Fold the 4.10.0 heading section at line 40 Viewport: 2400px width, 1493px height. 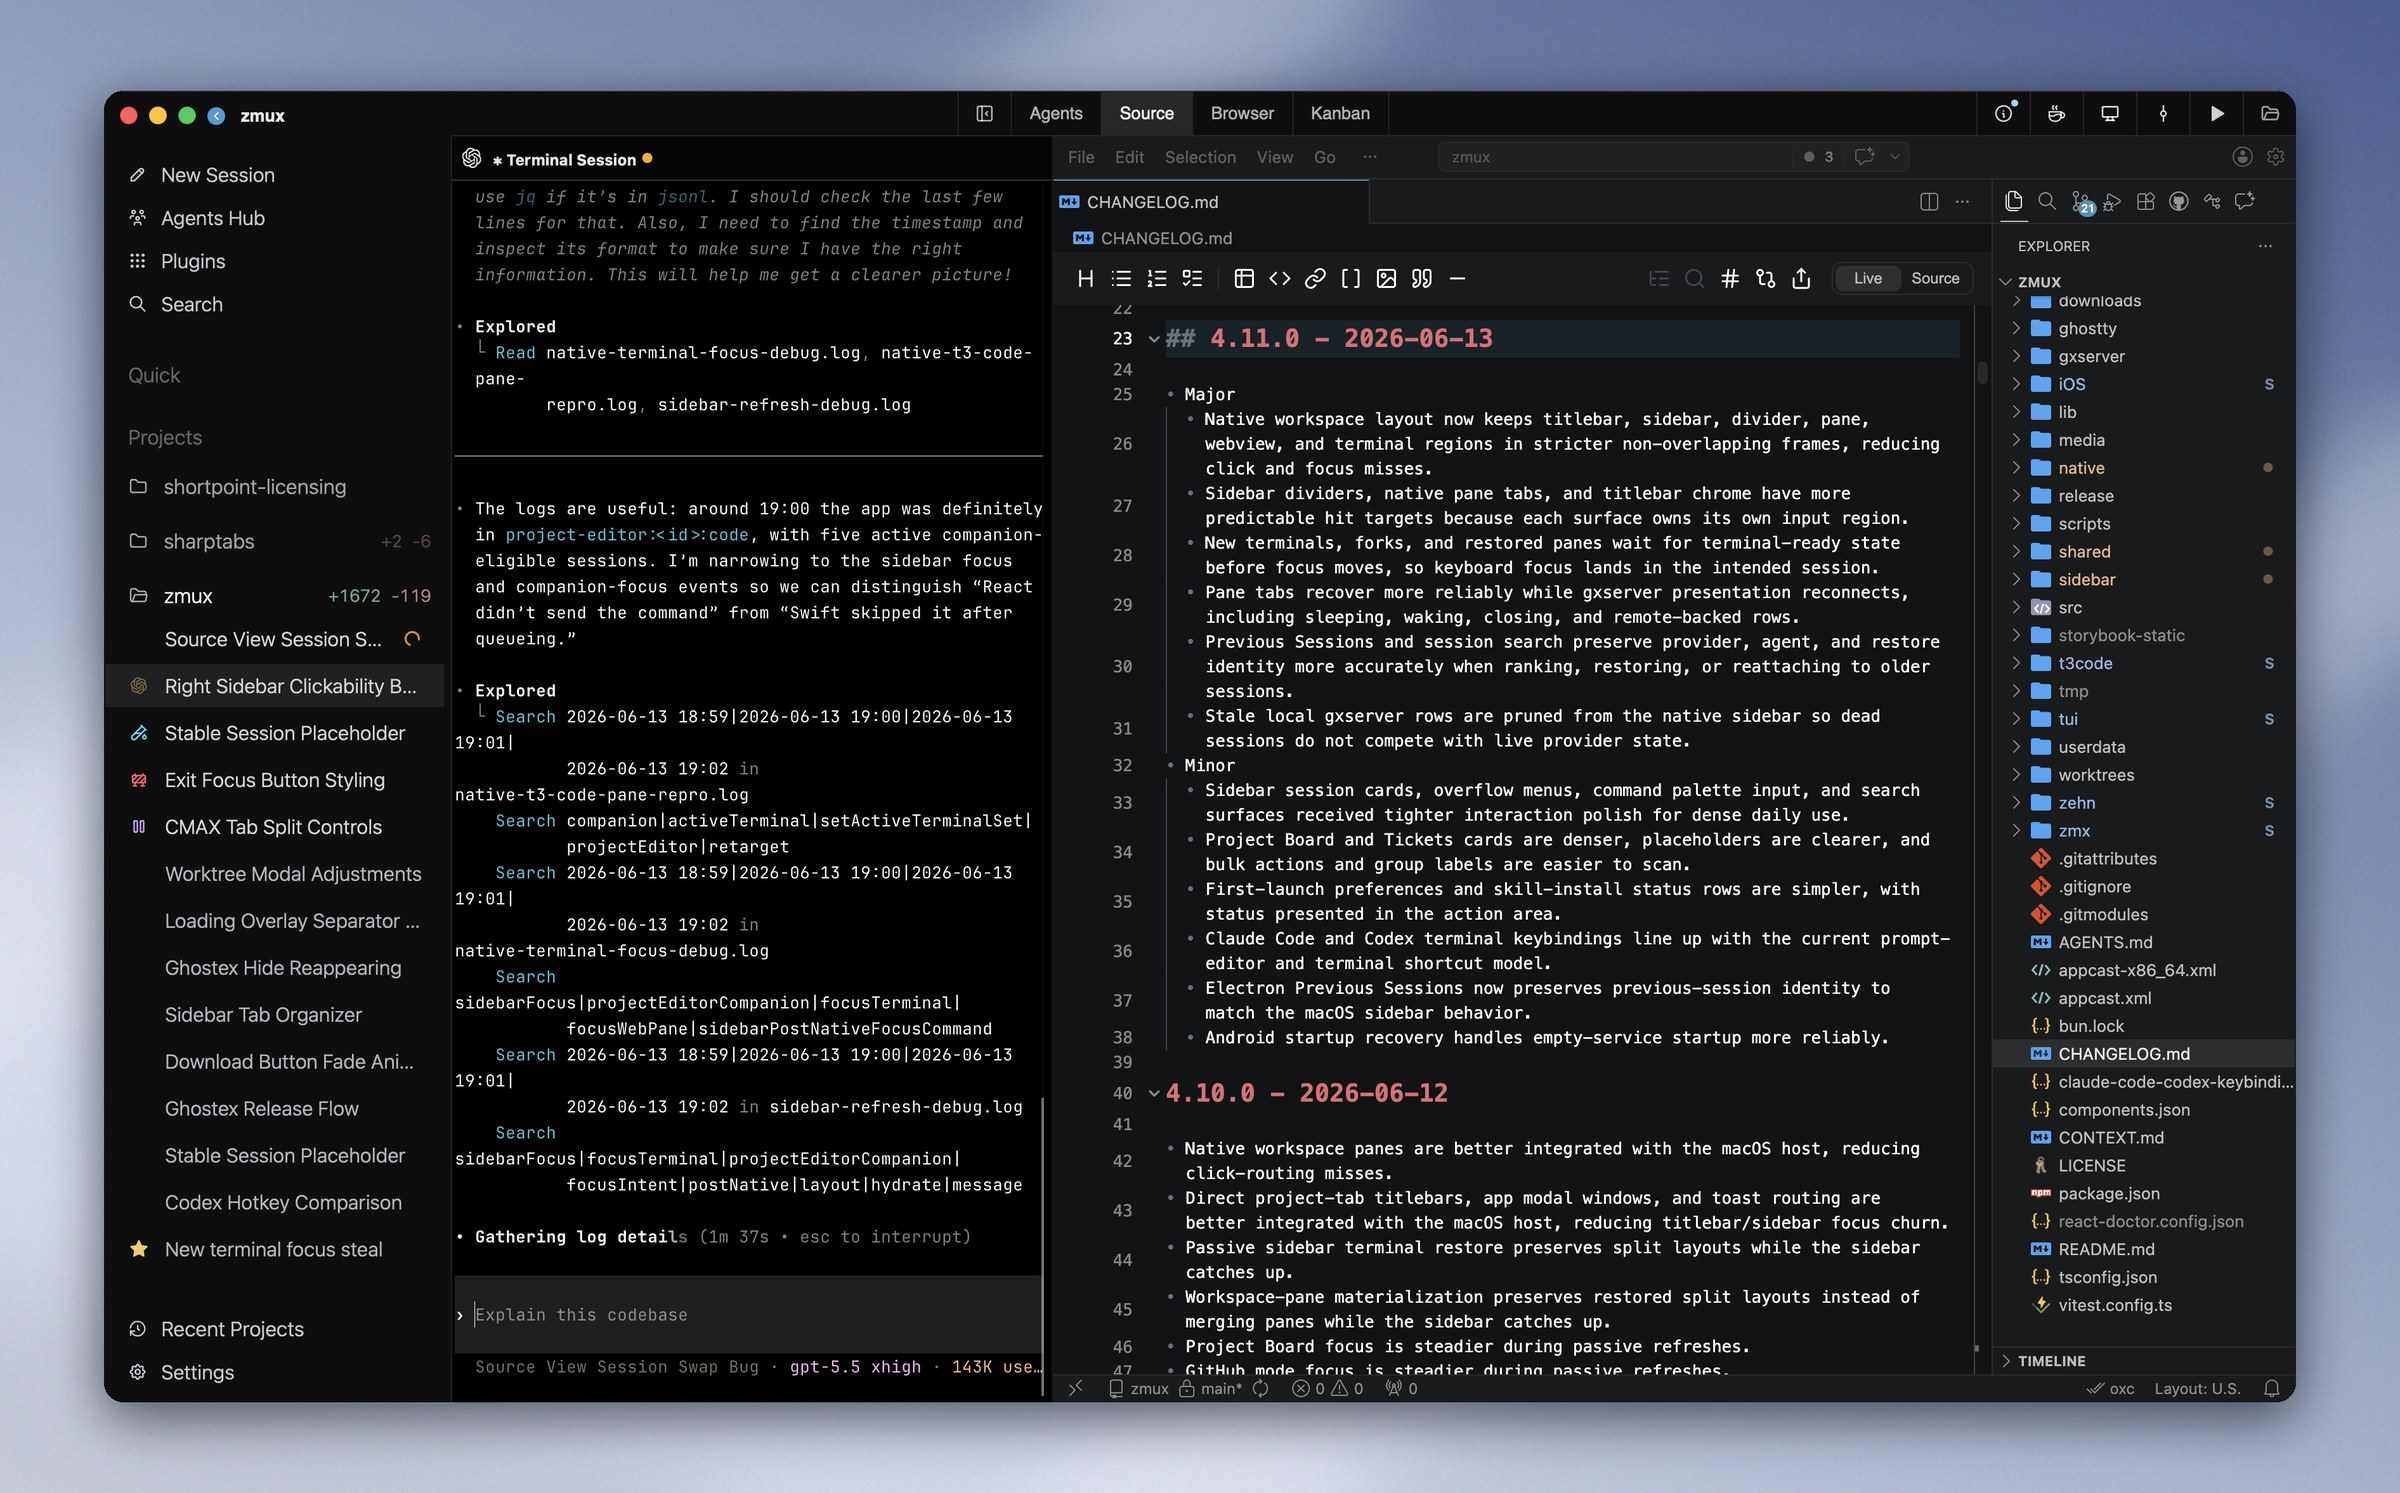coord(1154,1093)
